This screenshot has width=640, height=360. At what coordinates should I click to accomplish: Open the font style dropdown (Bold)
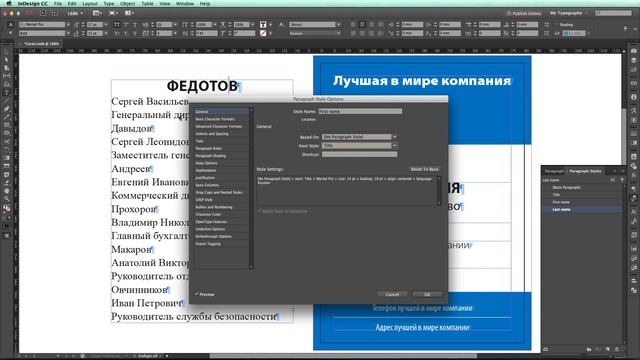coord(68,33)
